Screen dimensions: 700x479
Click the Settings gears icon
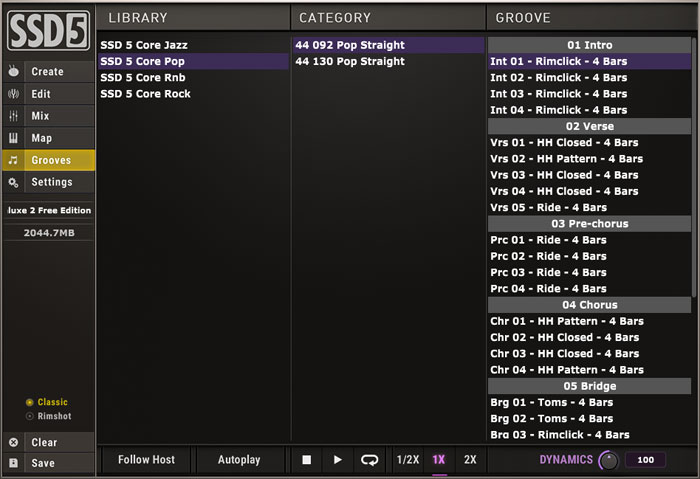14,182
